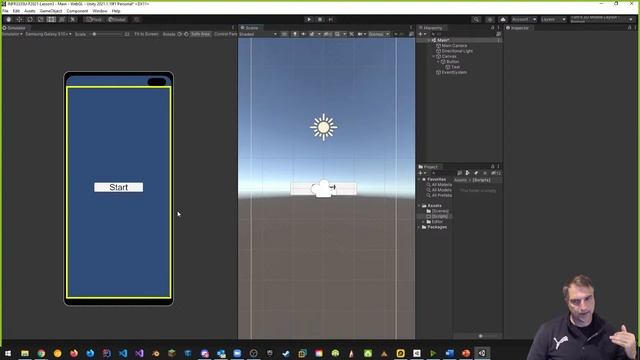Open Visual Studio Code from taskbar
Viewport: 640px width, 360px height.
click(123, 353)
